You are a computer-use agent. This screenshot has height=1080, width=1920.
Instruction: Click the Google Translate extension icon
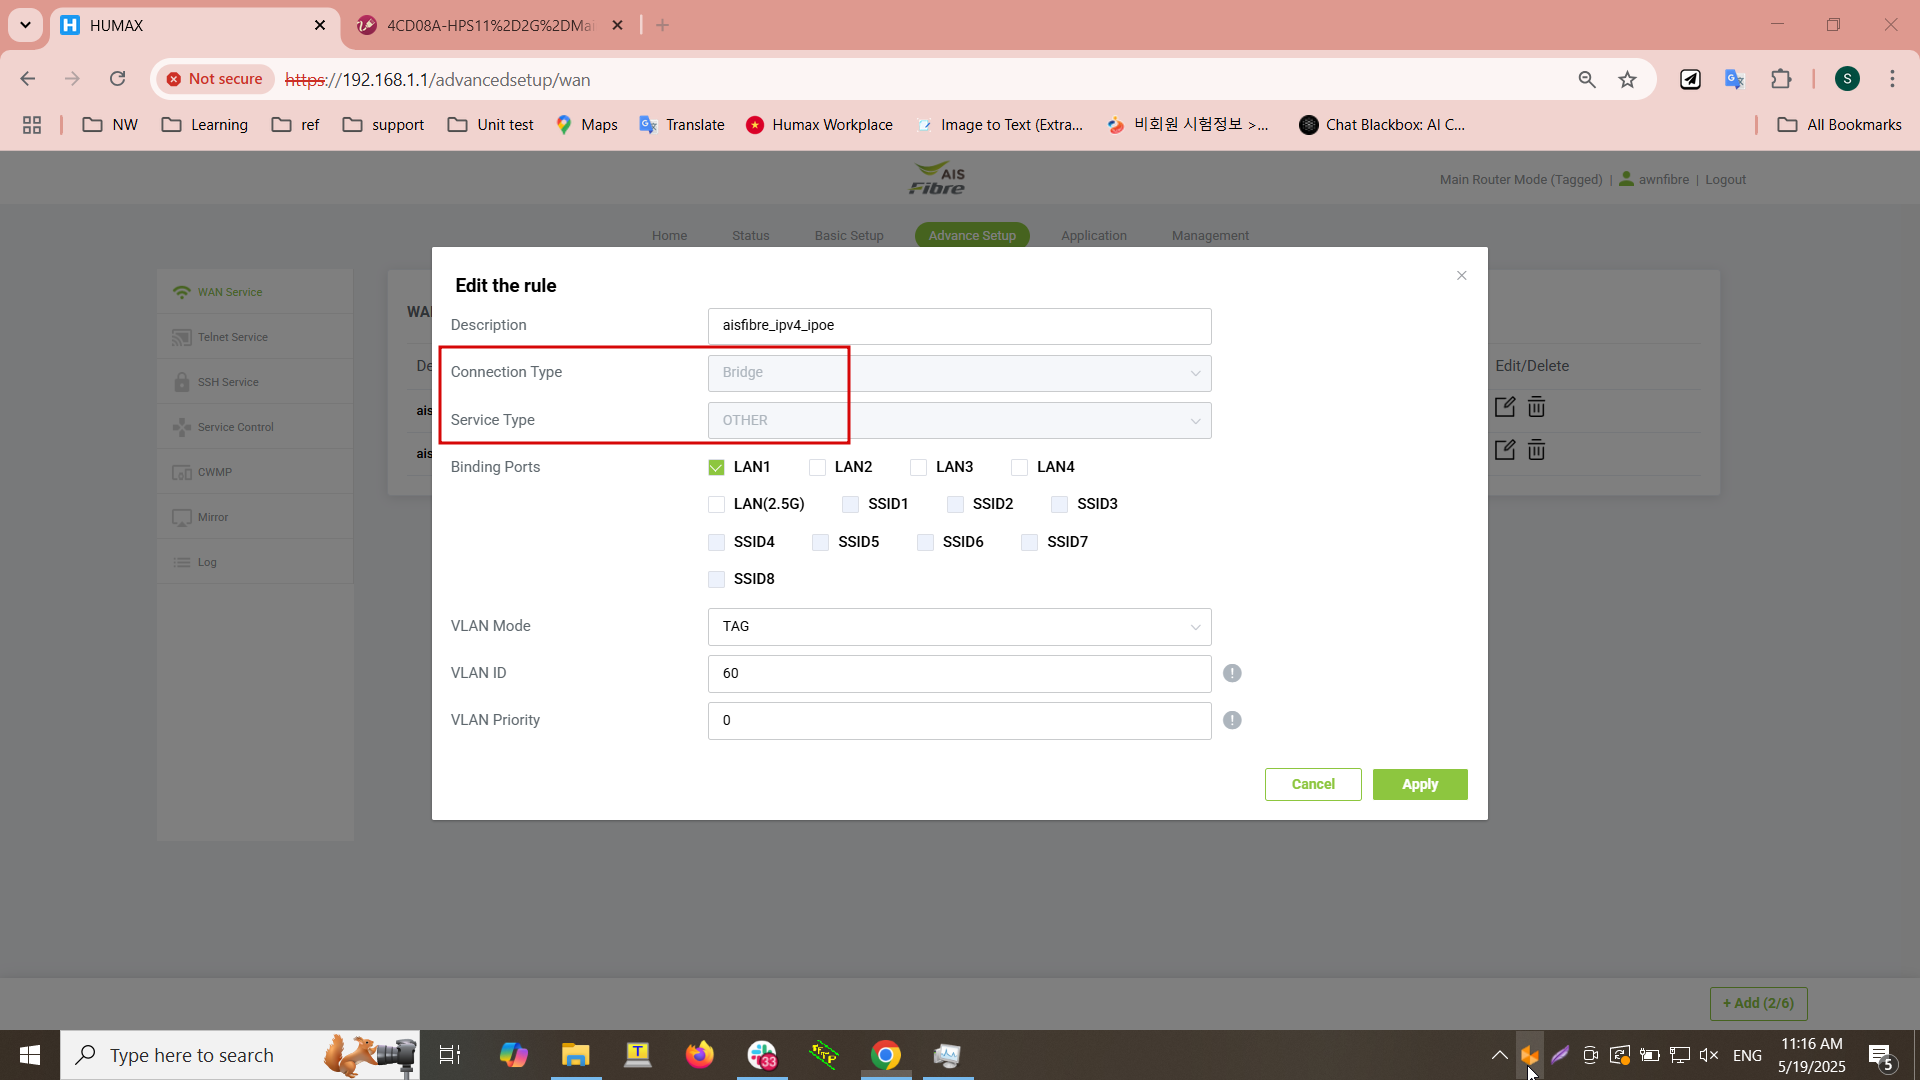pyautogui.click(x=1735, y=79)
